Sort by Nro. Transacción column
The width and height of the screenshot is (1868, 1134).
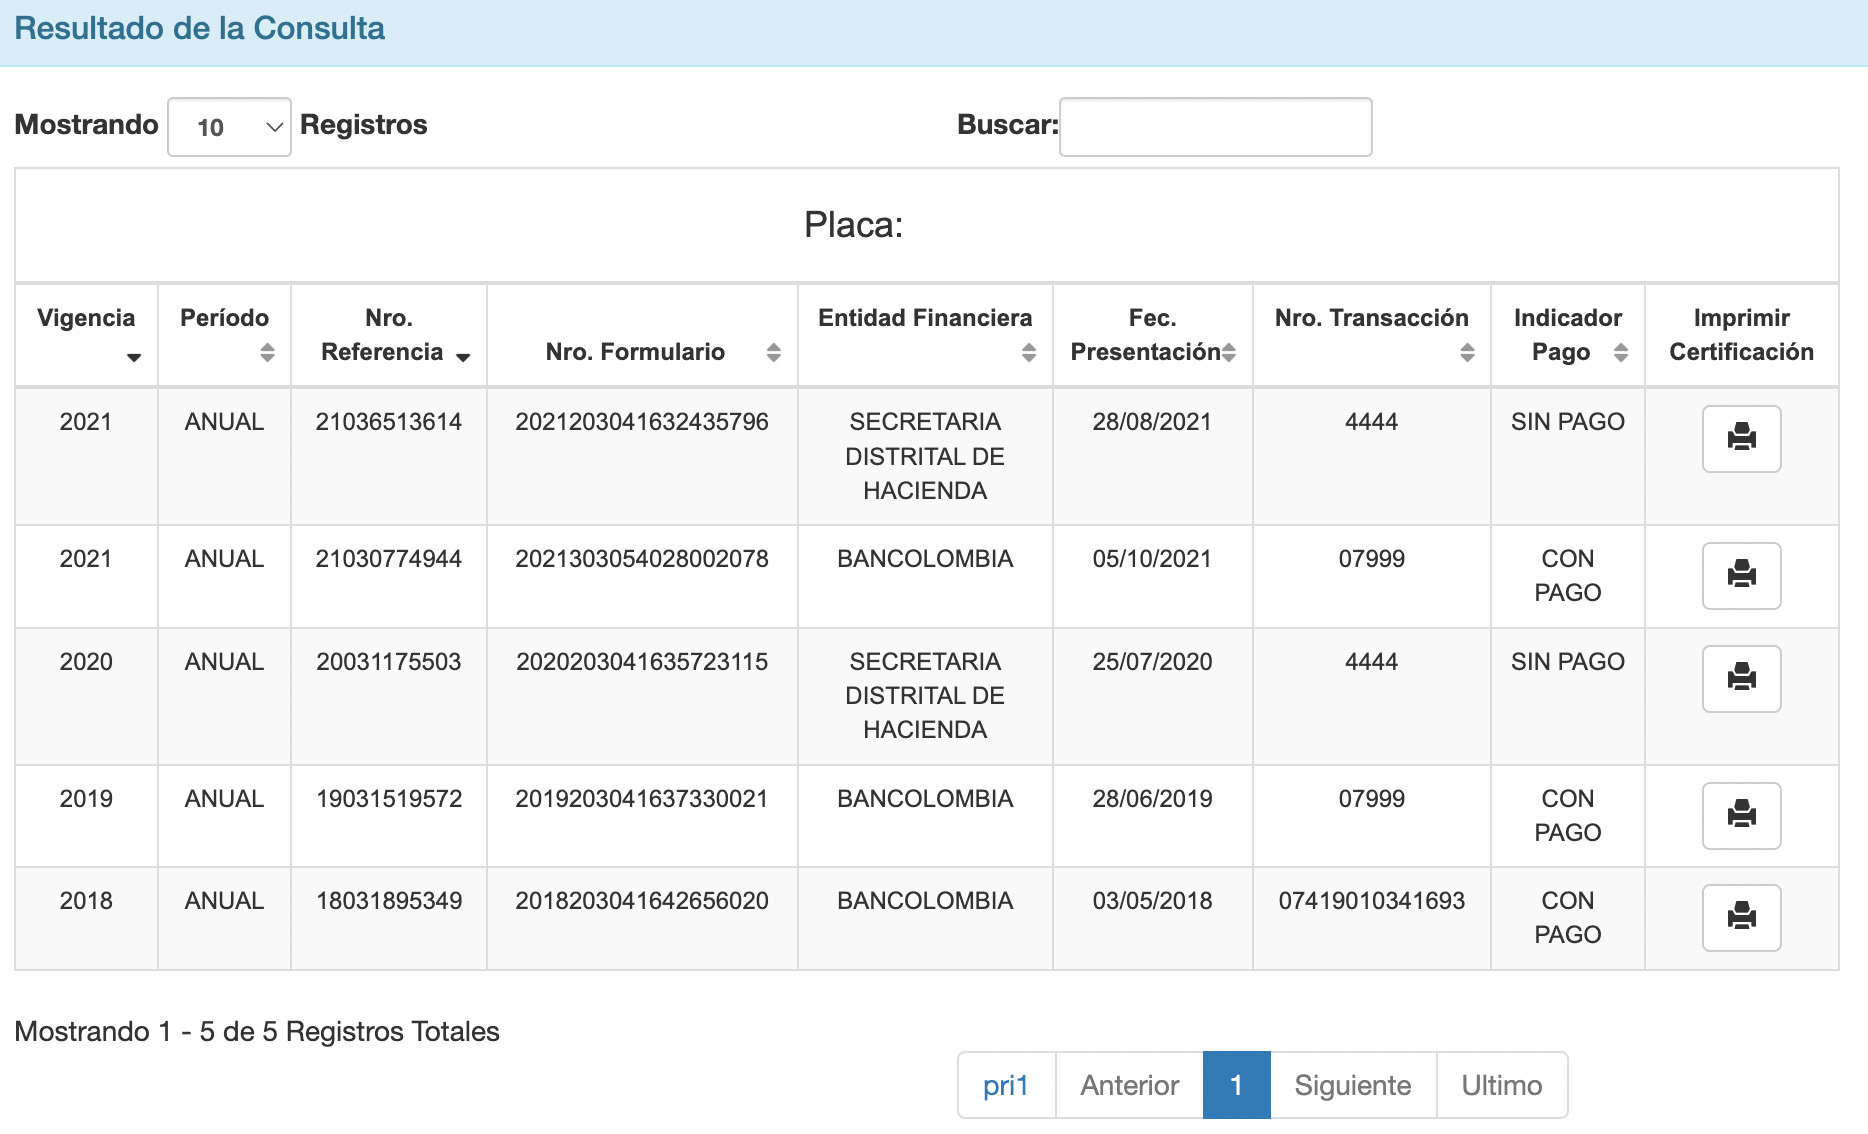click(x=1371, y=334)
